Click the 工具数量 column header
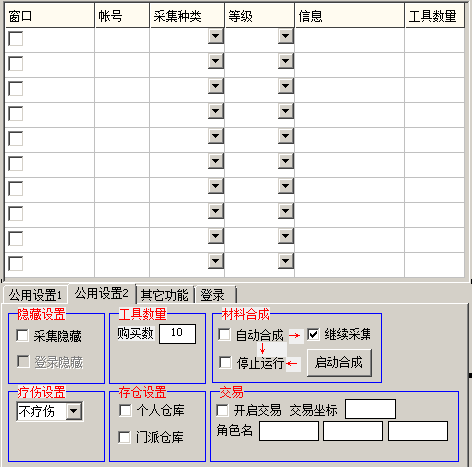 coord(434,16)
